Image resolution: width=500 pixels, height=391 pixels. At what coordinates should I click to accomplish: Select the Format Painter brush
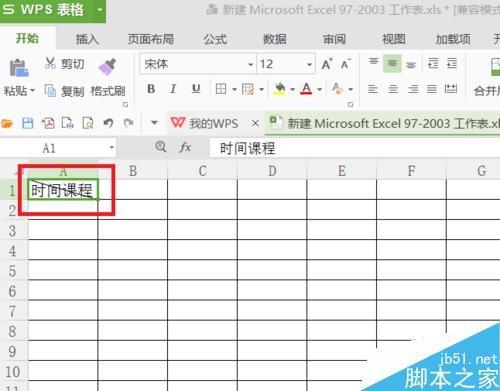[108, 66]
